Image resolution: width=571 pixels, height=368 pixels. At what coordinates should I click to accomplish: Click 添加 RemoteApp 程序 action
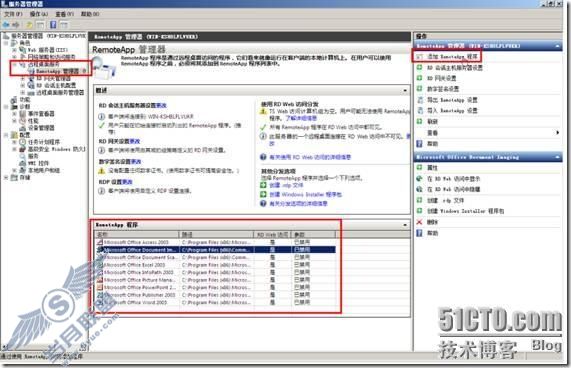tap(452, 56)
